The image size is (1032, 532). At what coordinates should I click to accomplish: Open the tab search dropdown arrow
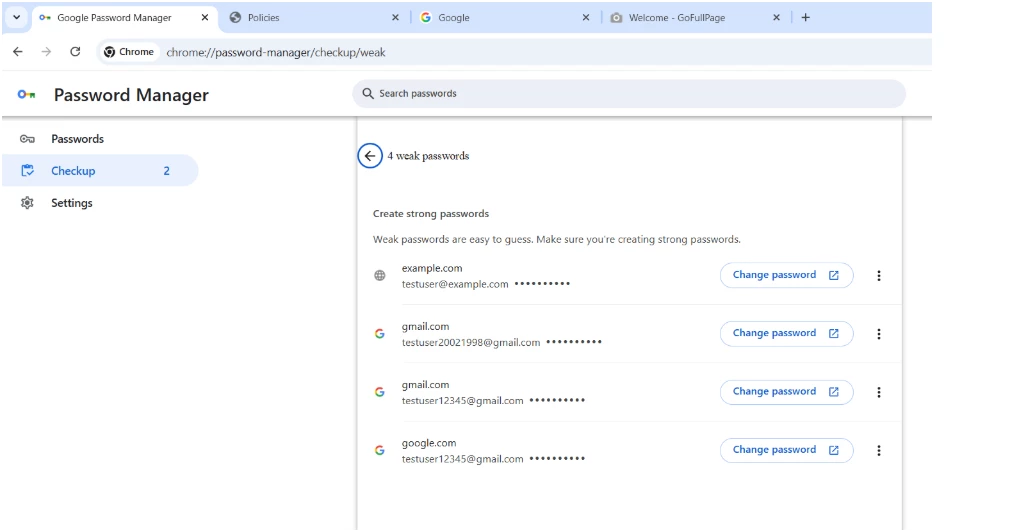(x=16, y=18)
